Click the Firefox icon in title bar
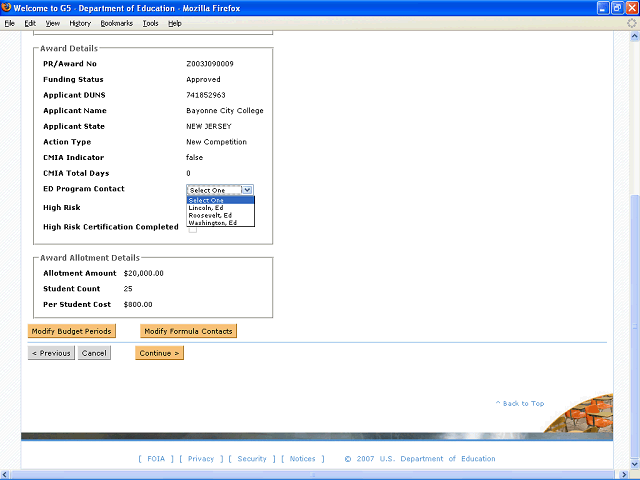 [x=6, y=8]
